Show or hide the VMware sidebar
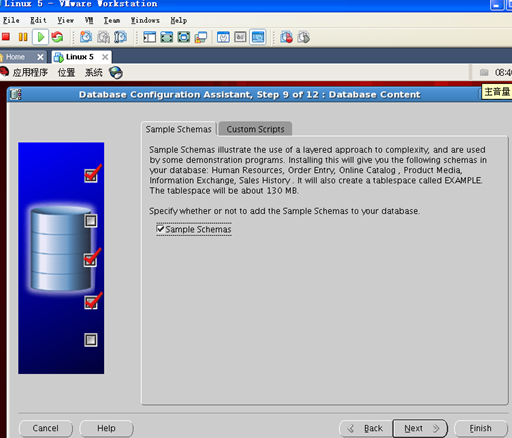This screenshot has height=438, width=512. click(x=149, y=37)
